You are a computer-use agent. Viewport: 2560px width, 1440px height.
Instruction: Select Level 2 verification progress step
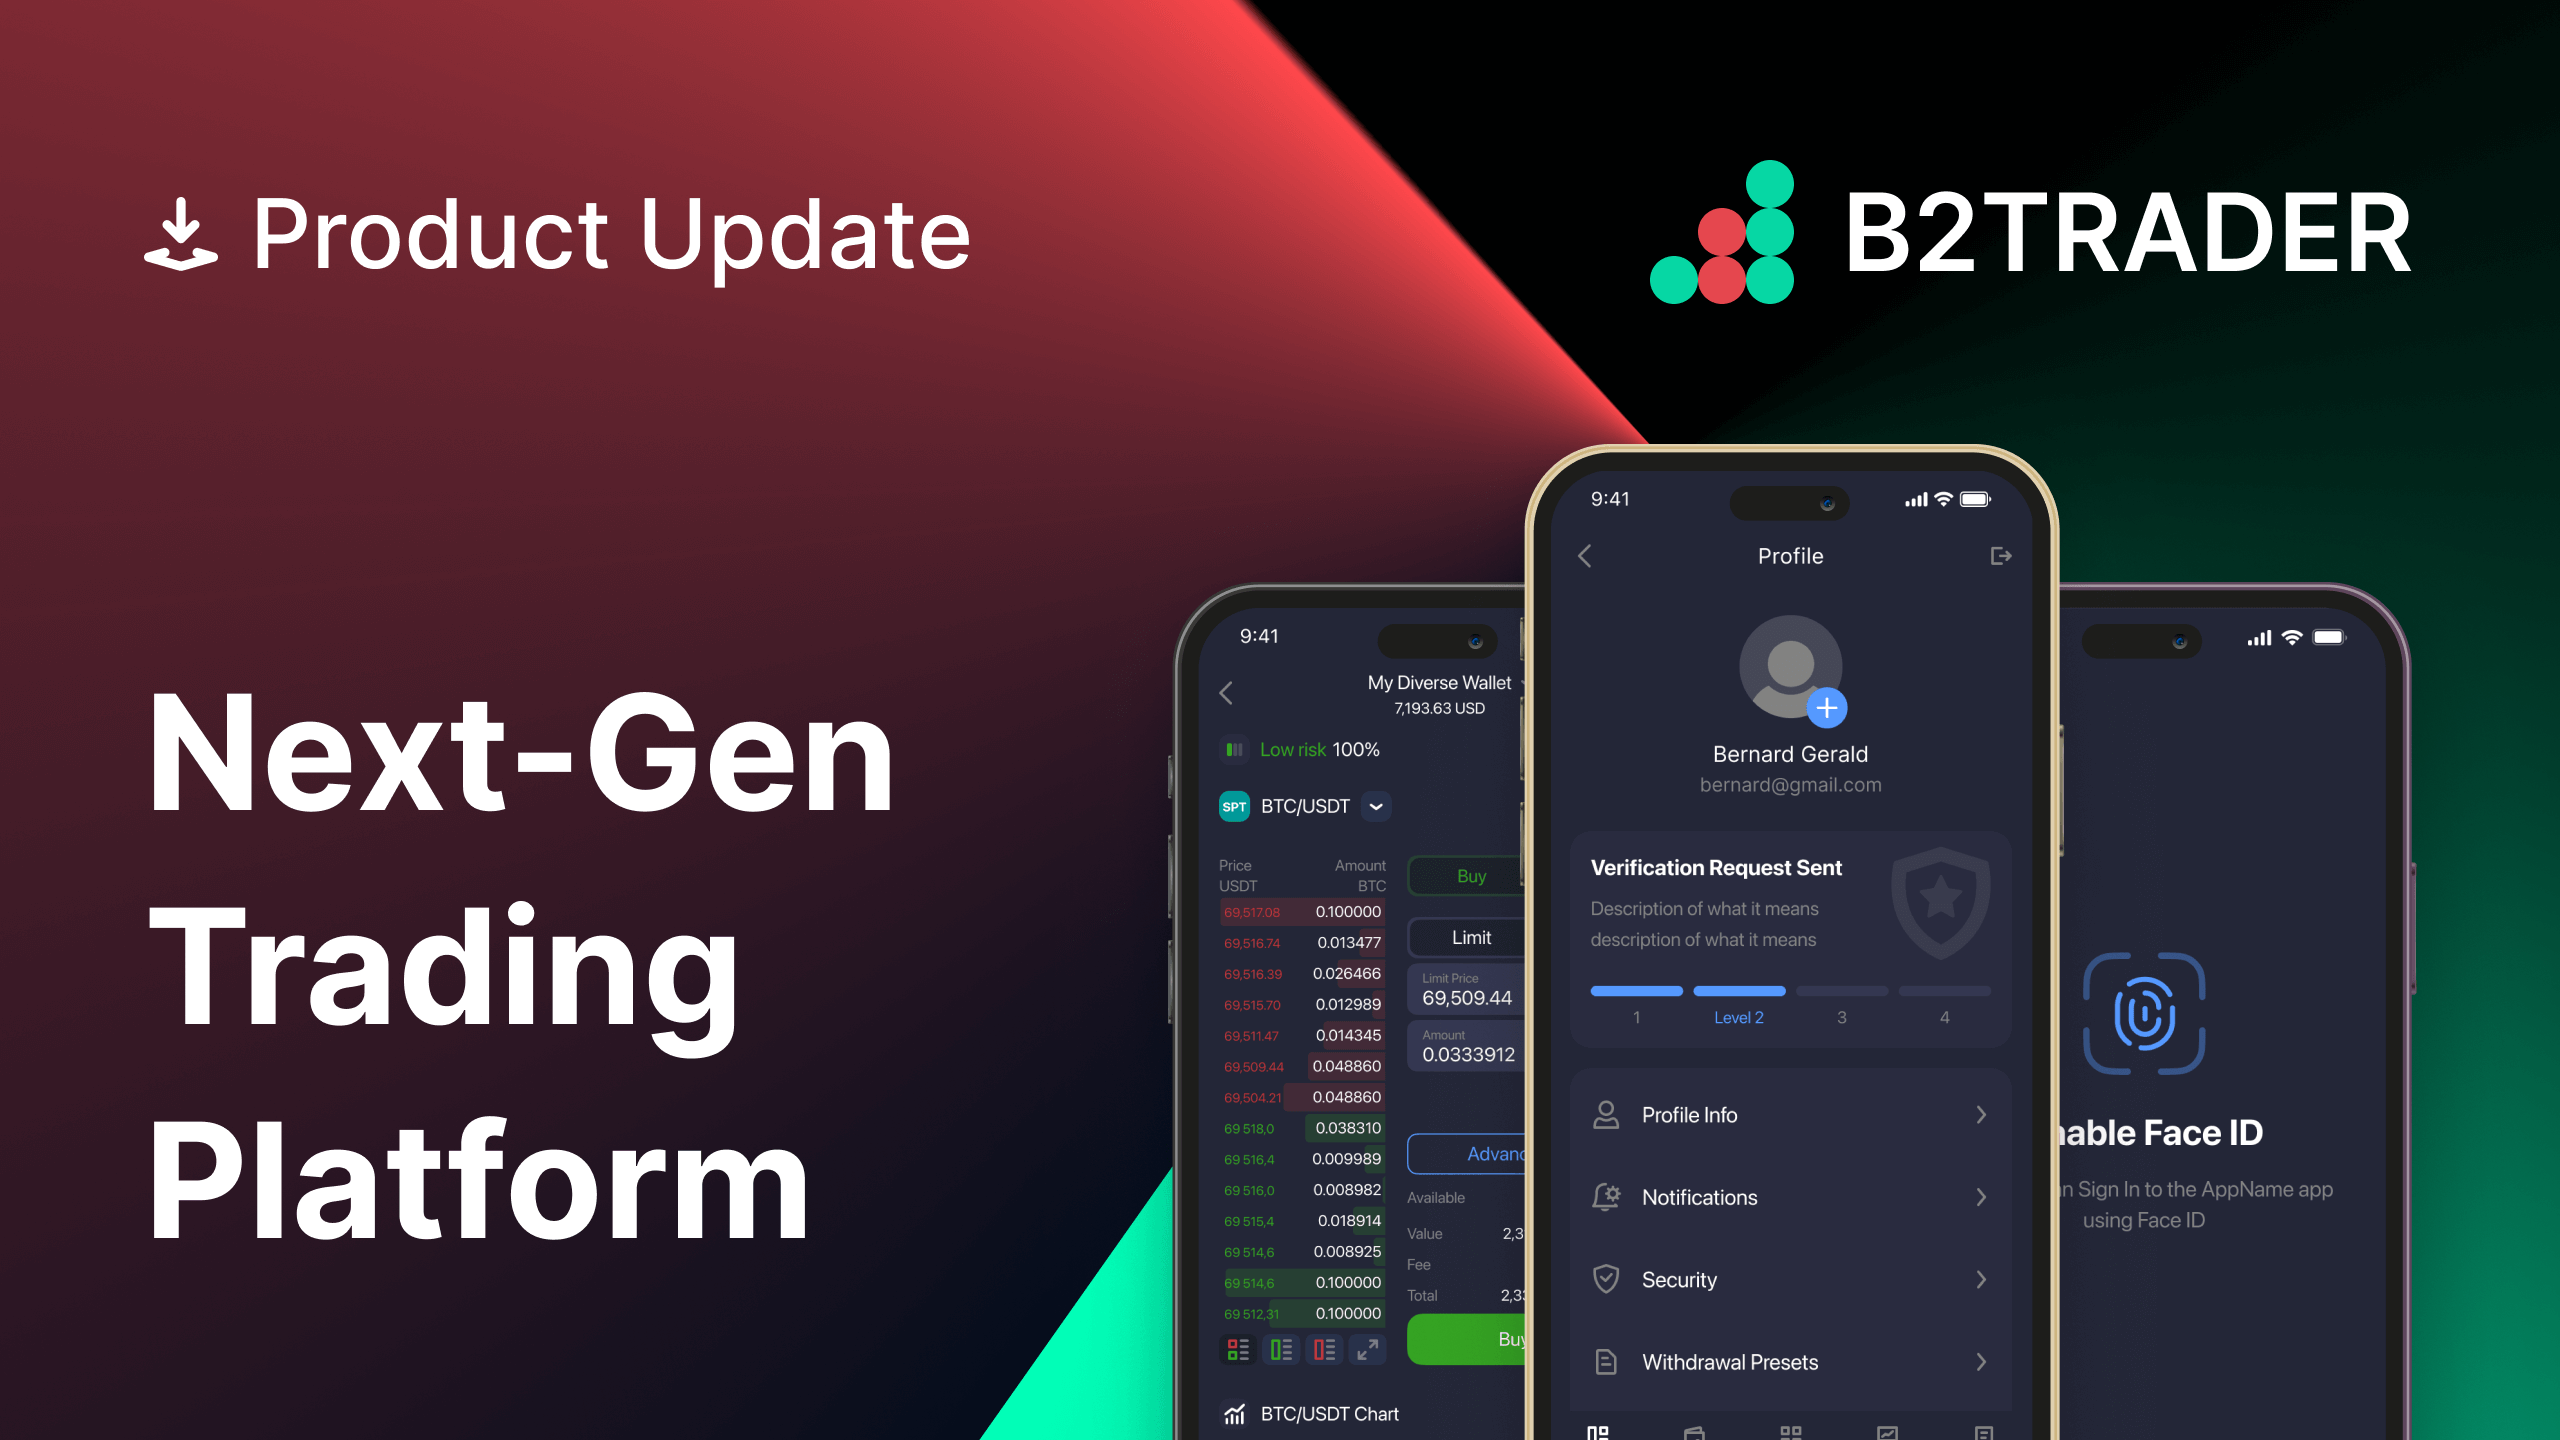click(x=1737, y=1020)
